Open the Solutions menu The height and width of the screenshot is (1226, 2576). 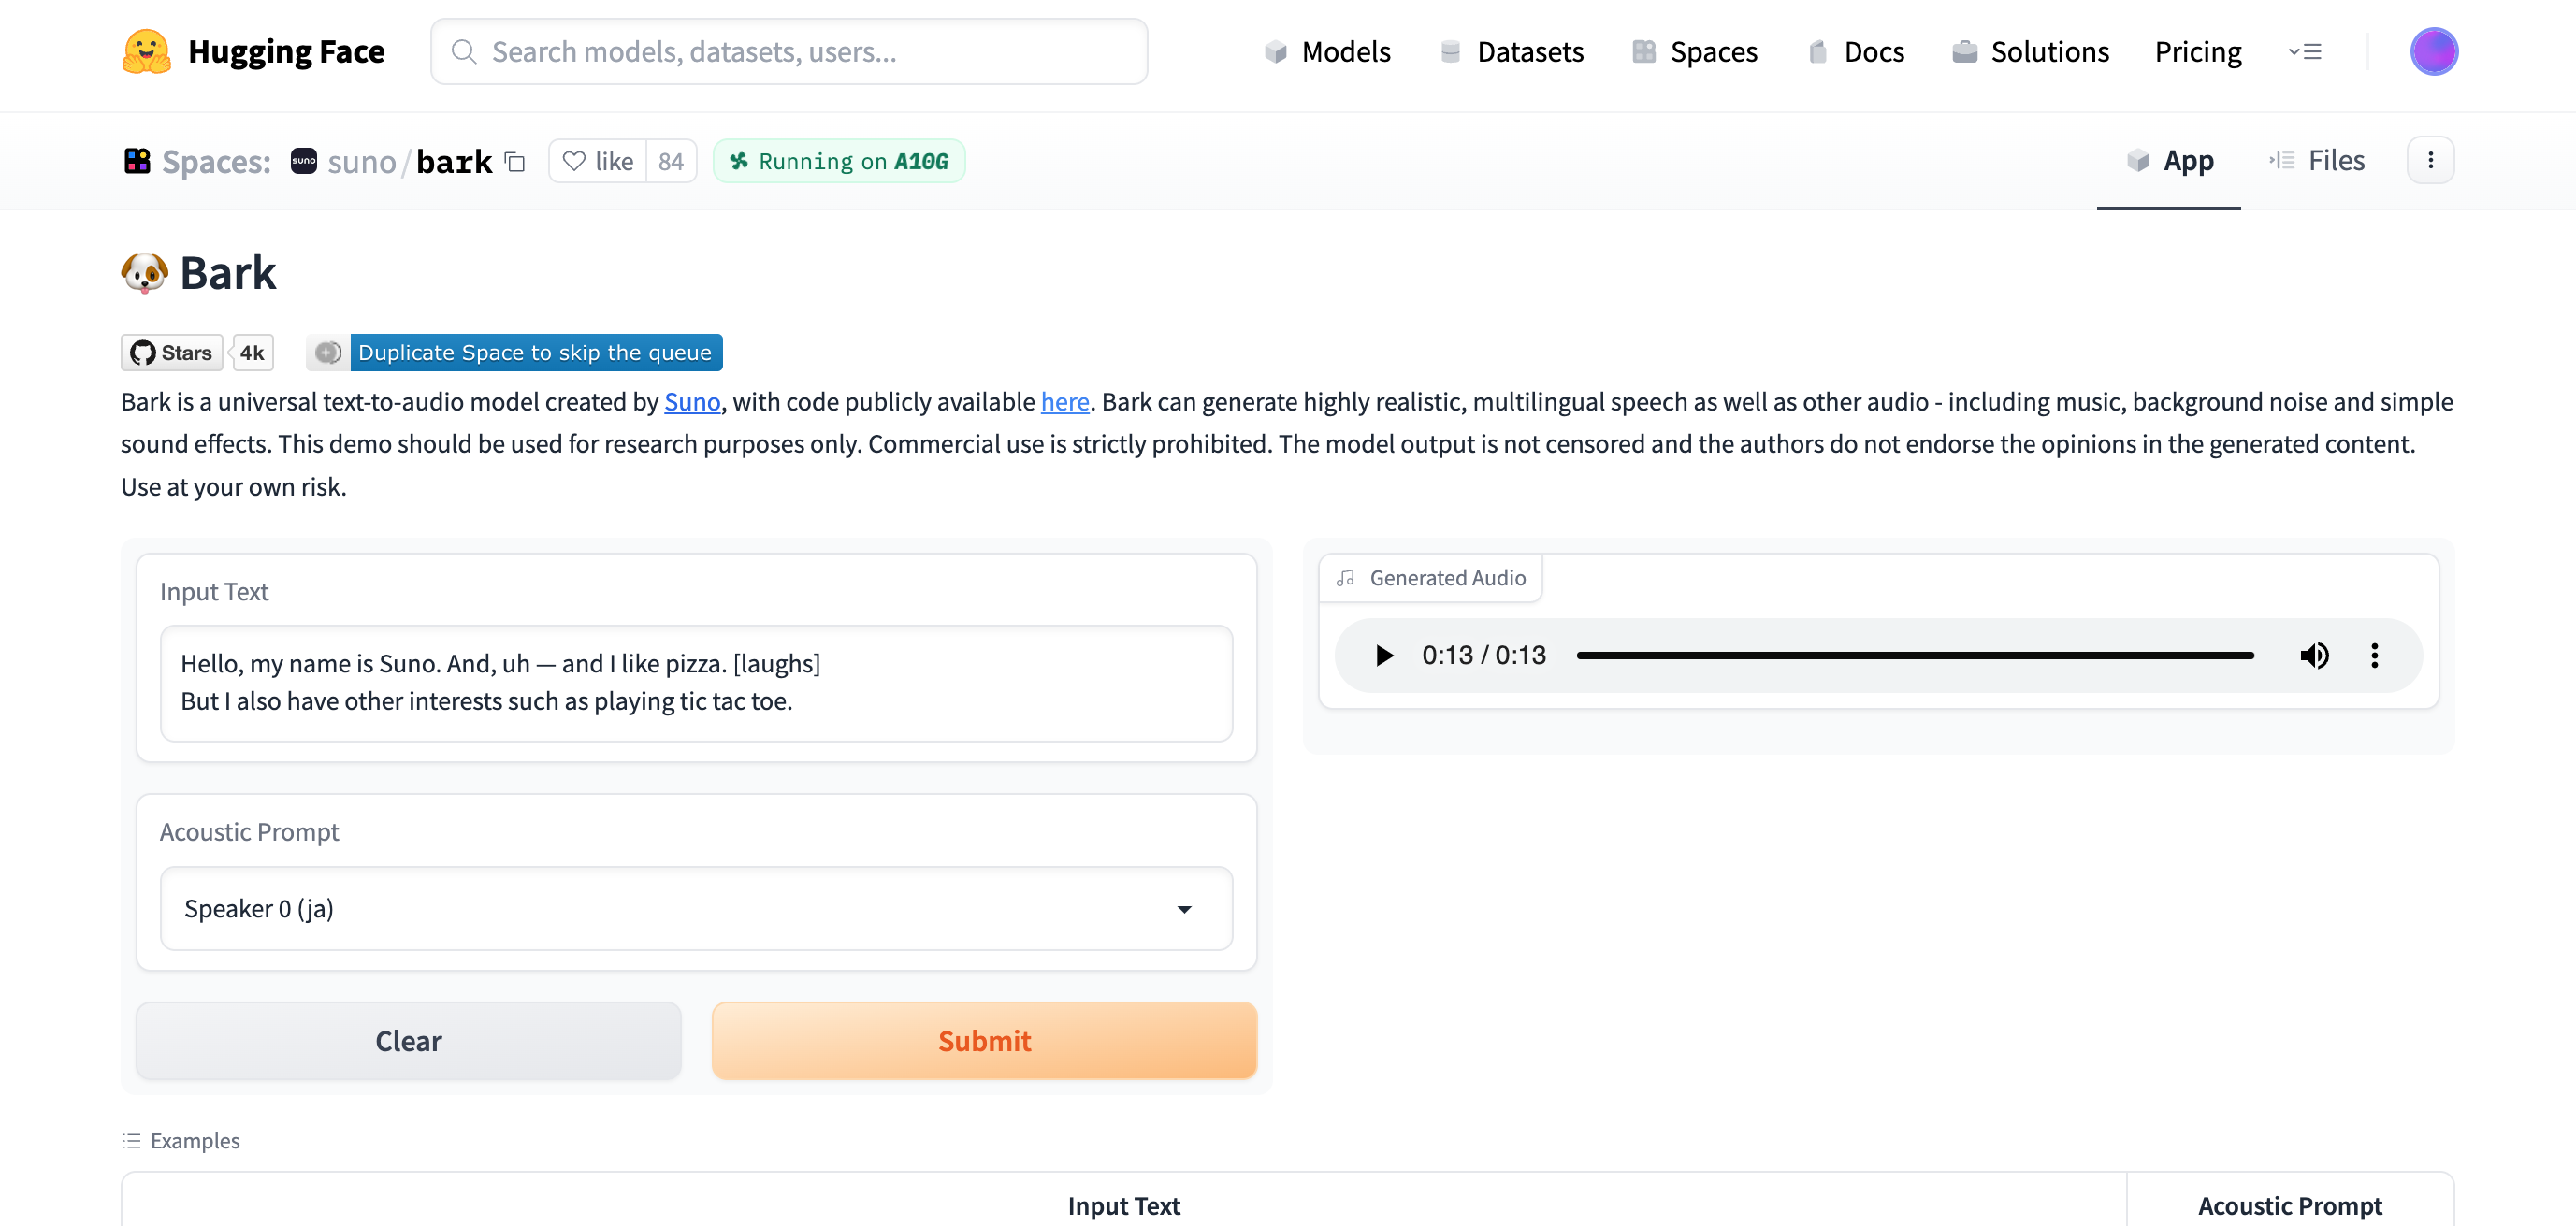tap(2030, 51)
